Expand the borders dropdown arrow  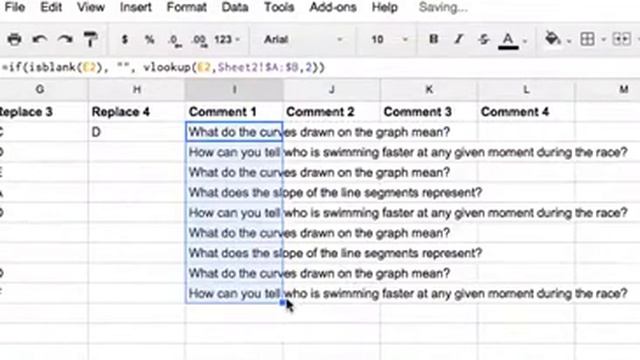[x=603, y=40]
